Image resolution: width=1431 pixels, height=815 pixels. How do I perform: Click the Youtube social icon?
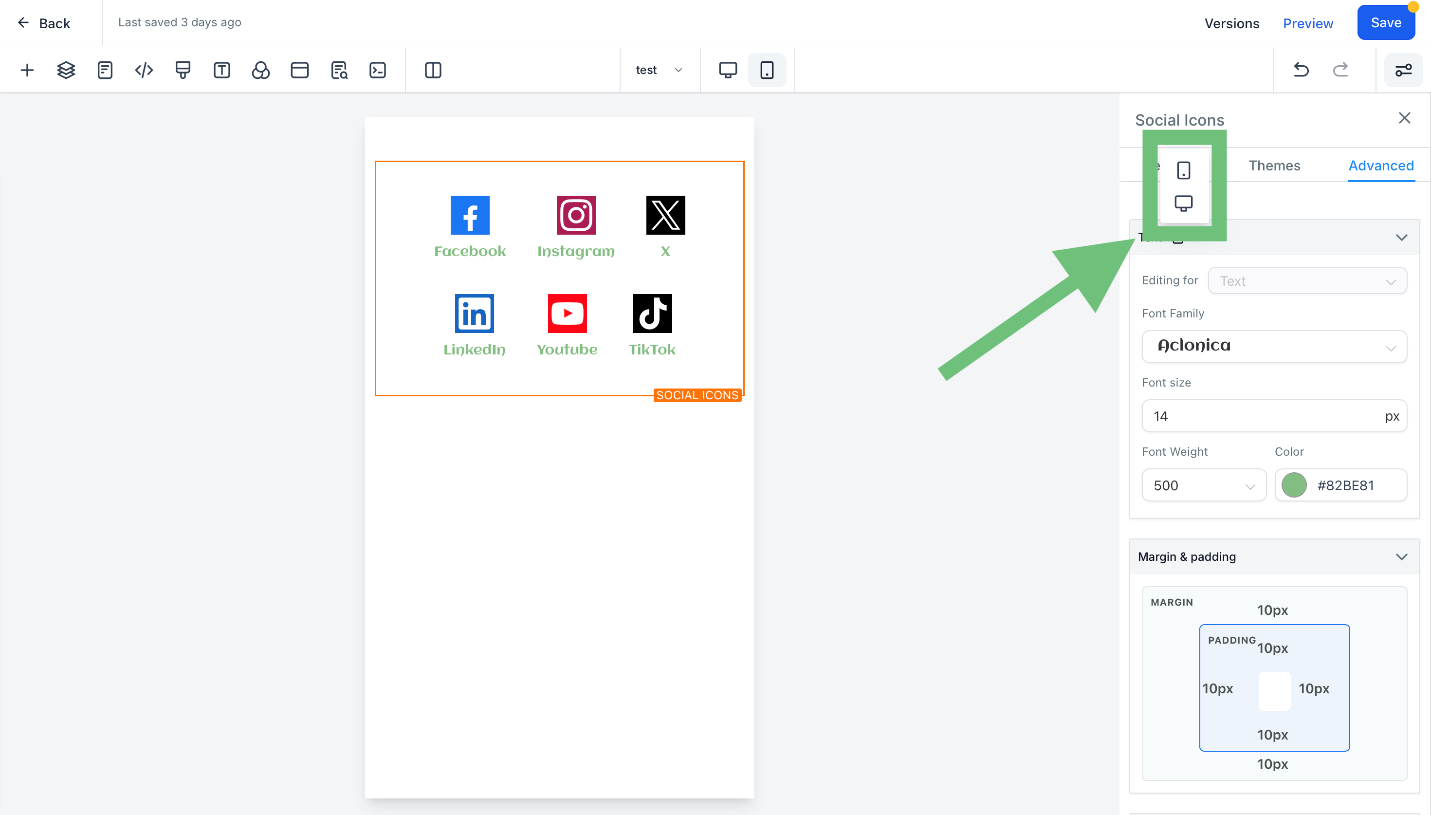pos(567,313)
